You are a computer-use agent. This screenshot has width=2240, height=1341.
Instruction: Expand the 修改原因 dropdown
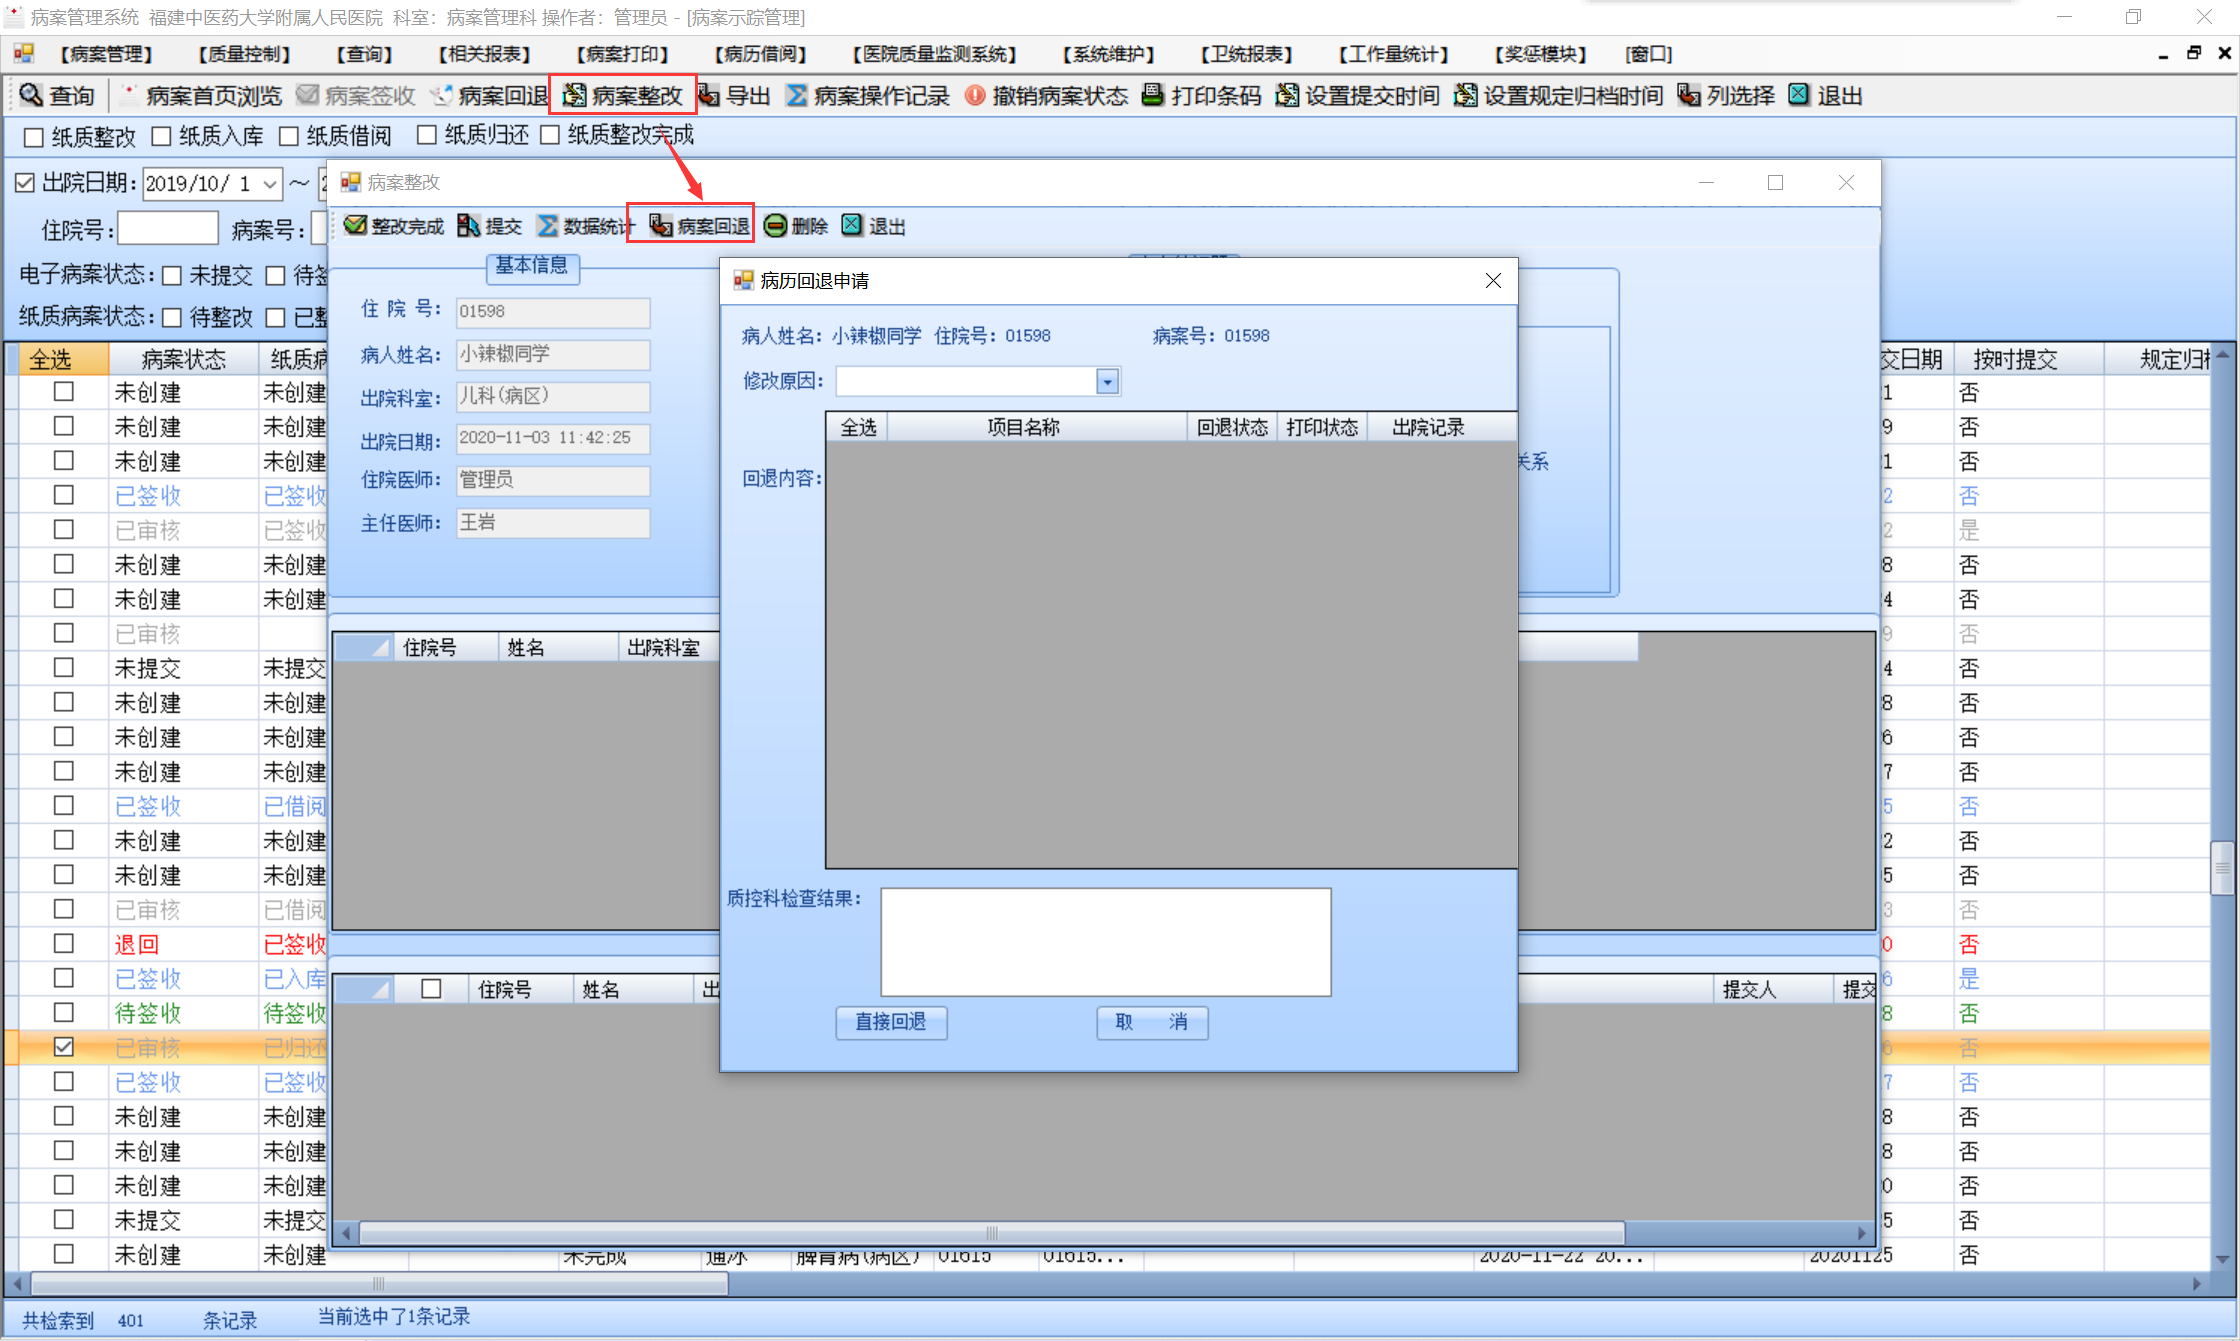point(1107,382)
